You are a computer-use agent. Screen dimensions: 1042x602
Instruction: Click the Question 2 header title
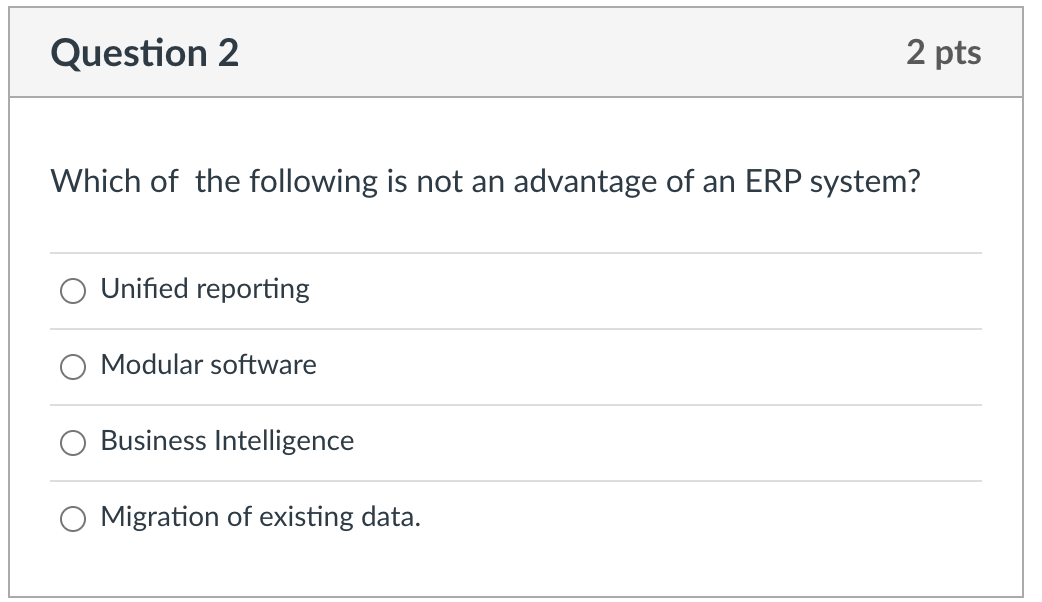pos(146,53)
